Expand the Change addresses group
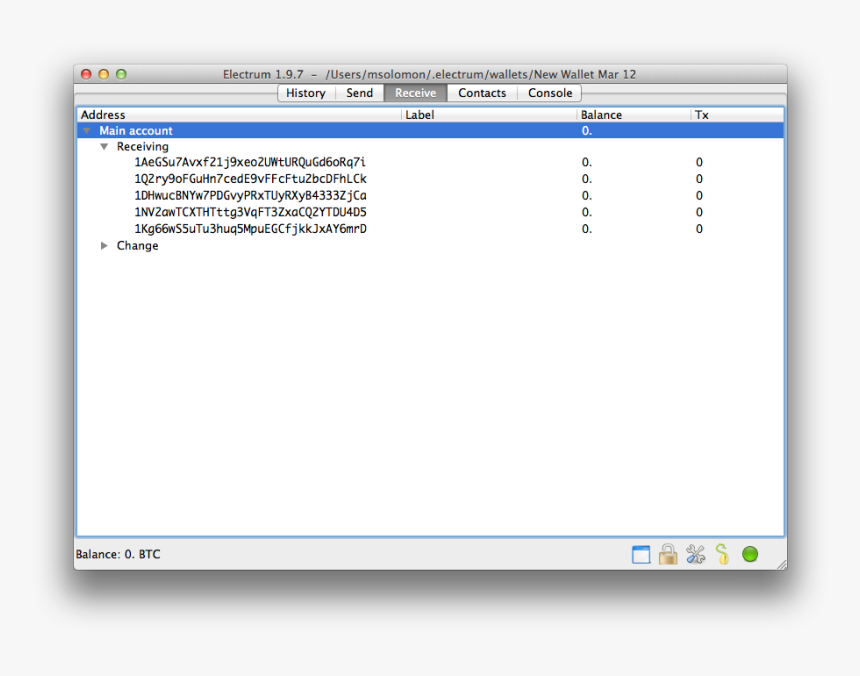This screenshot has height=676, width=860. [x=104, y=246]
